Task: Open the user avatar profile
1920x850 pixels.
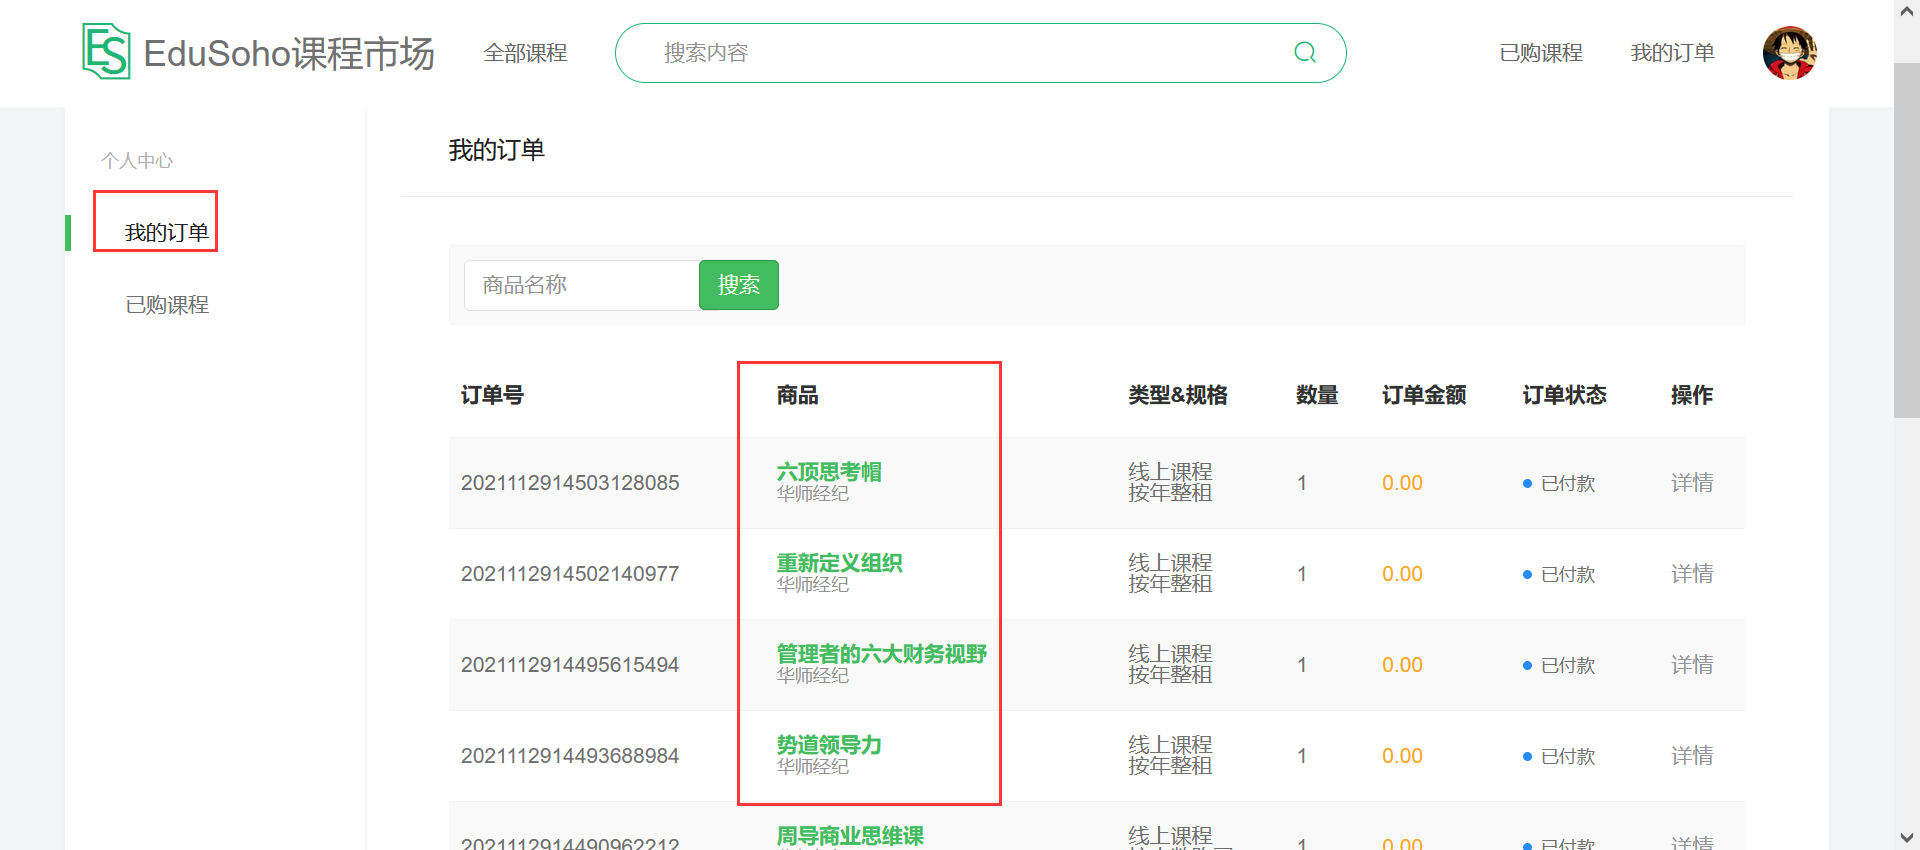Action: pos(1789,53)
